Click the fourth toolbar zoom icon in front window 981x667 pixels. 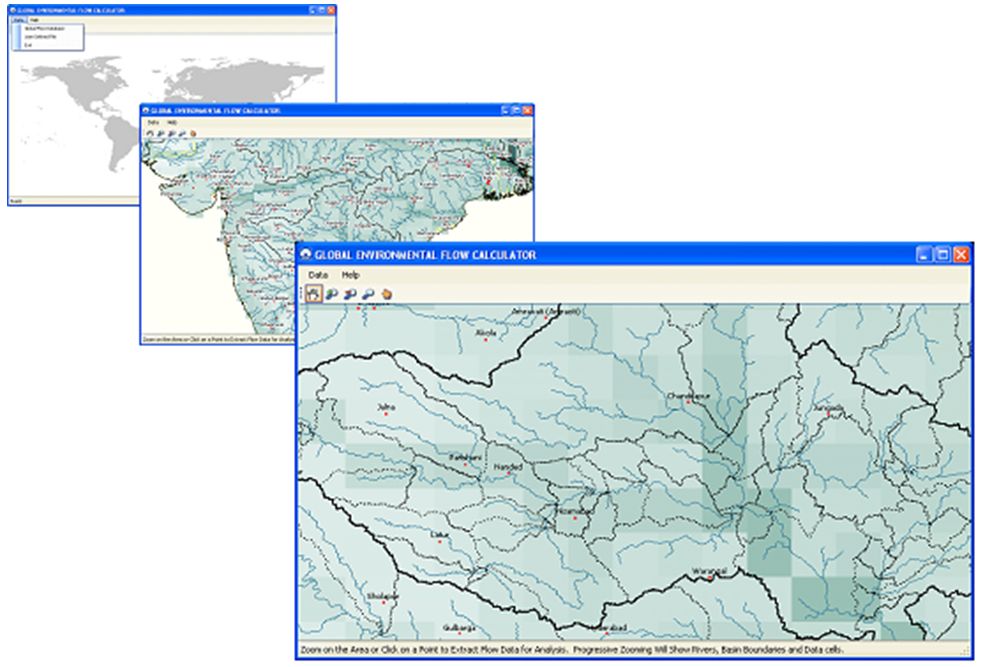(368, 294)
